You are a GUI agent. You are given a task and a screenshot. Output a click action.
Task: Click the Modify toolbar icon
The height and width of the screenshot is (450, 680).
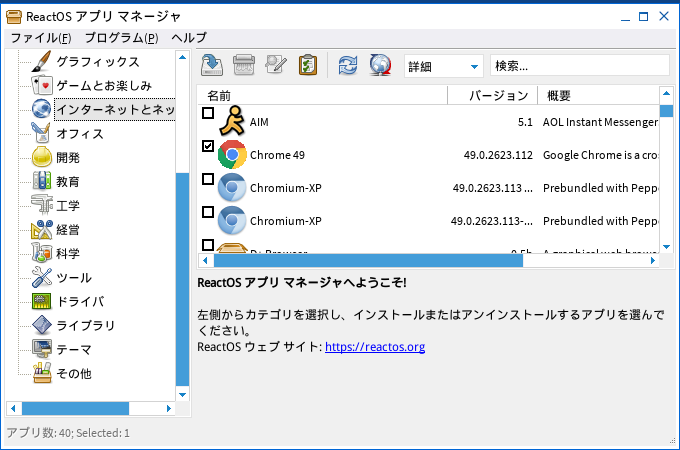[276, 65]
